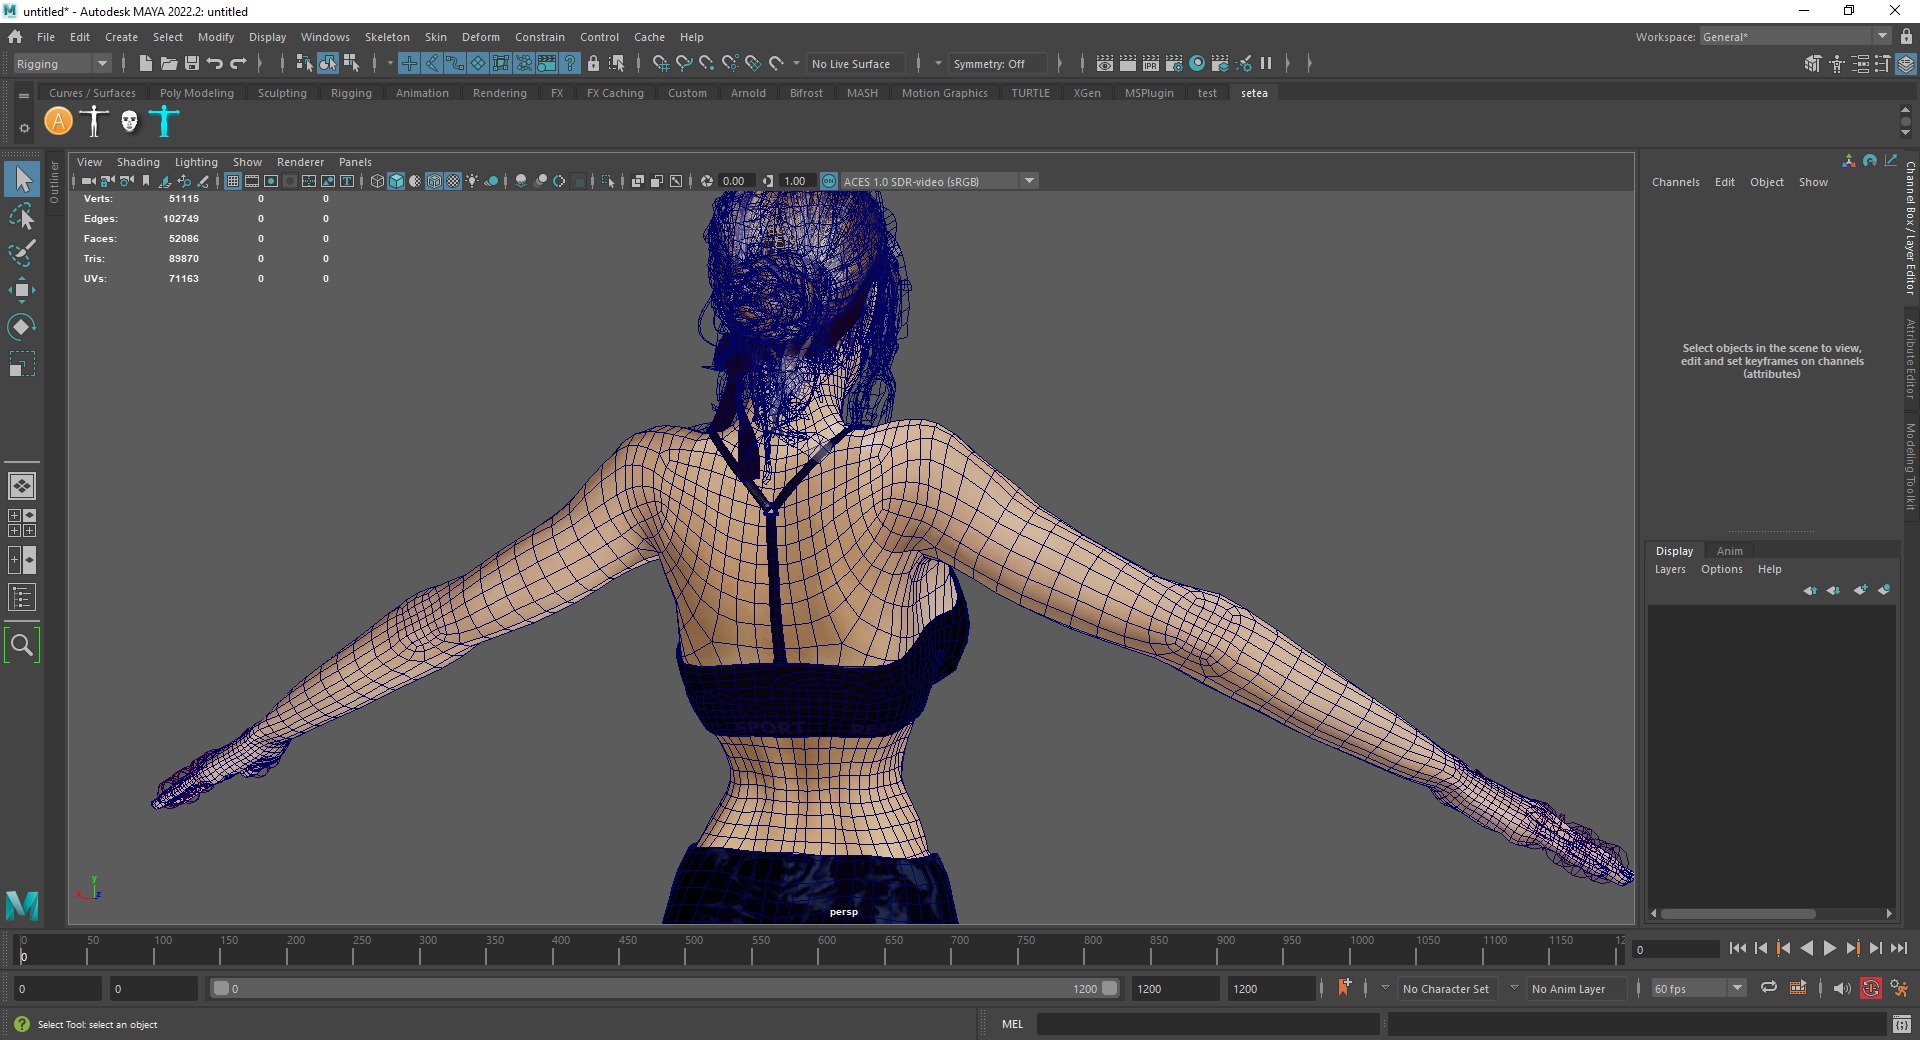Click the skull shelf icon
Screen dimensions: 1920x1040
click(x=129, y=122)
